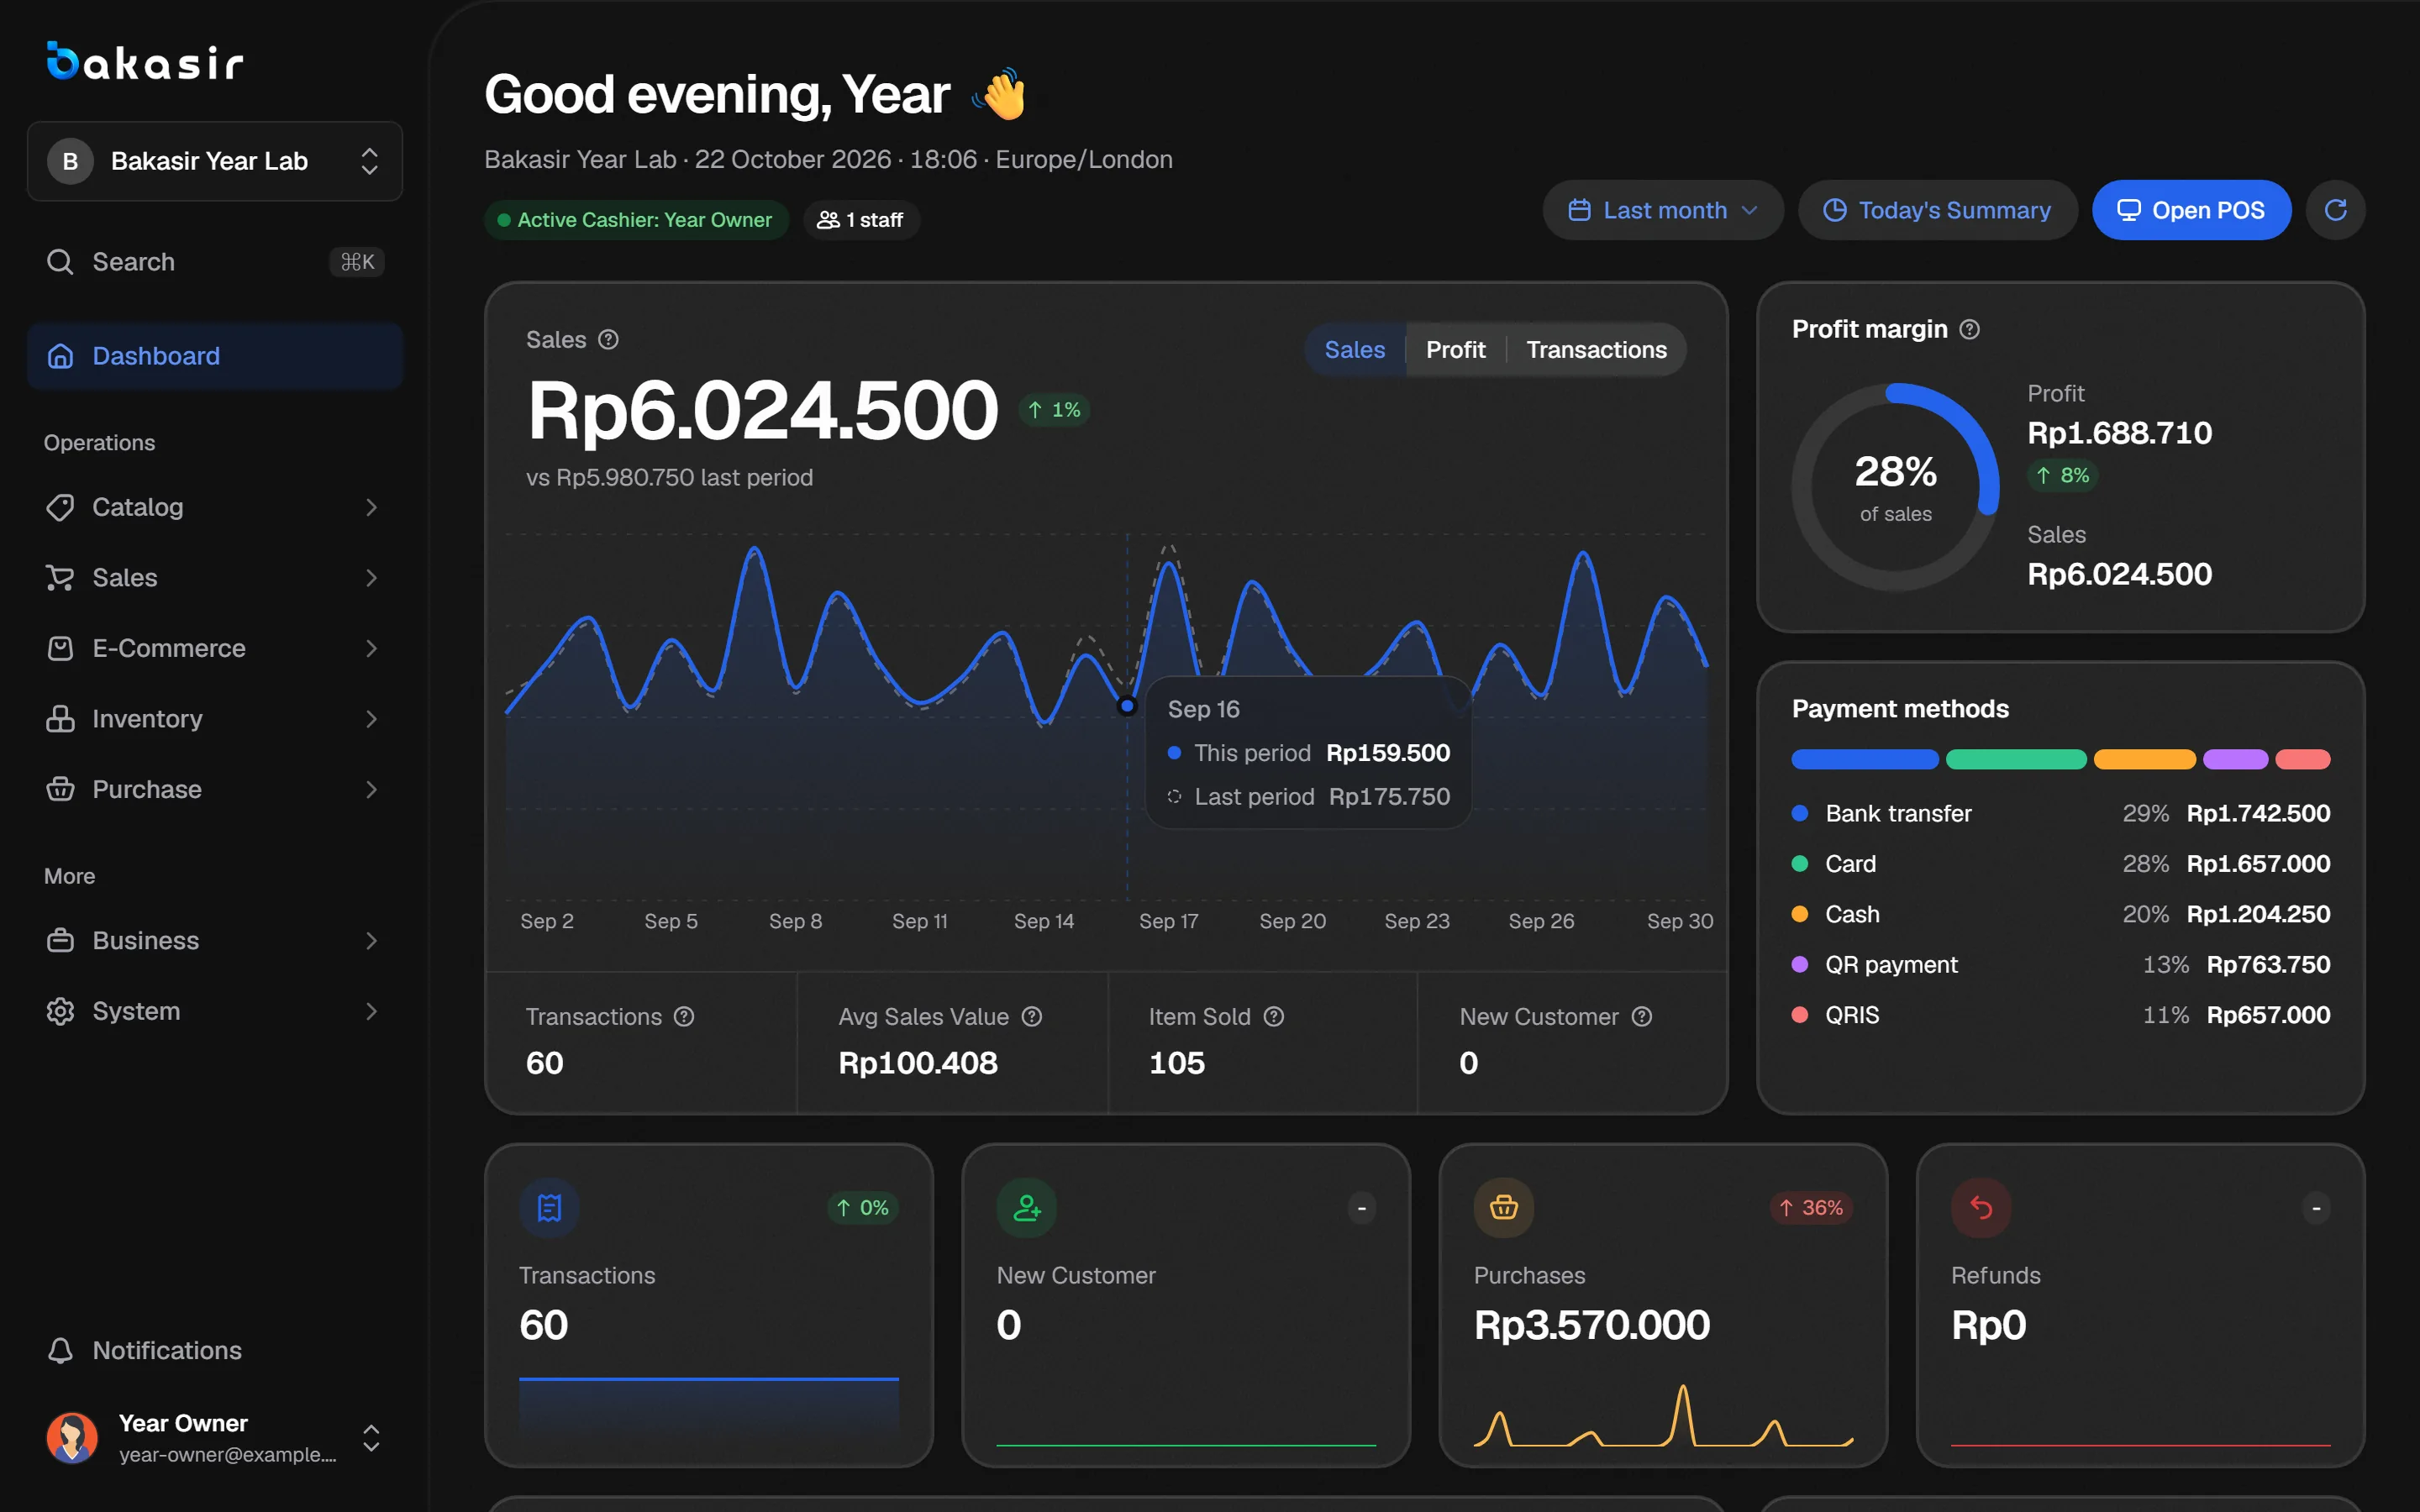The width and height of the screenshot is (2420, 1512).
Task: Click the Year Owner avatar
Action: click(x=72, y=1438)
